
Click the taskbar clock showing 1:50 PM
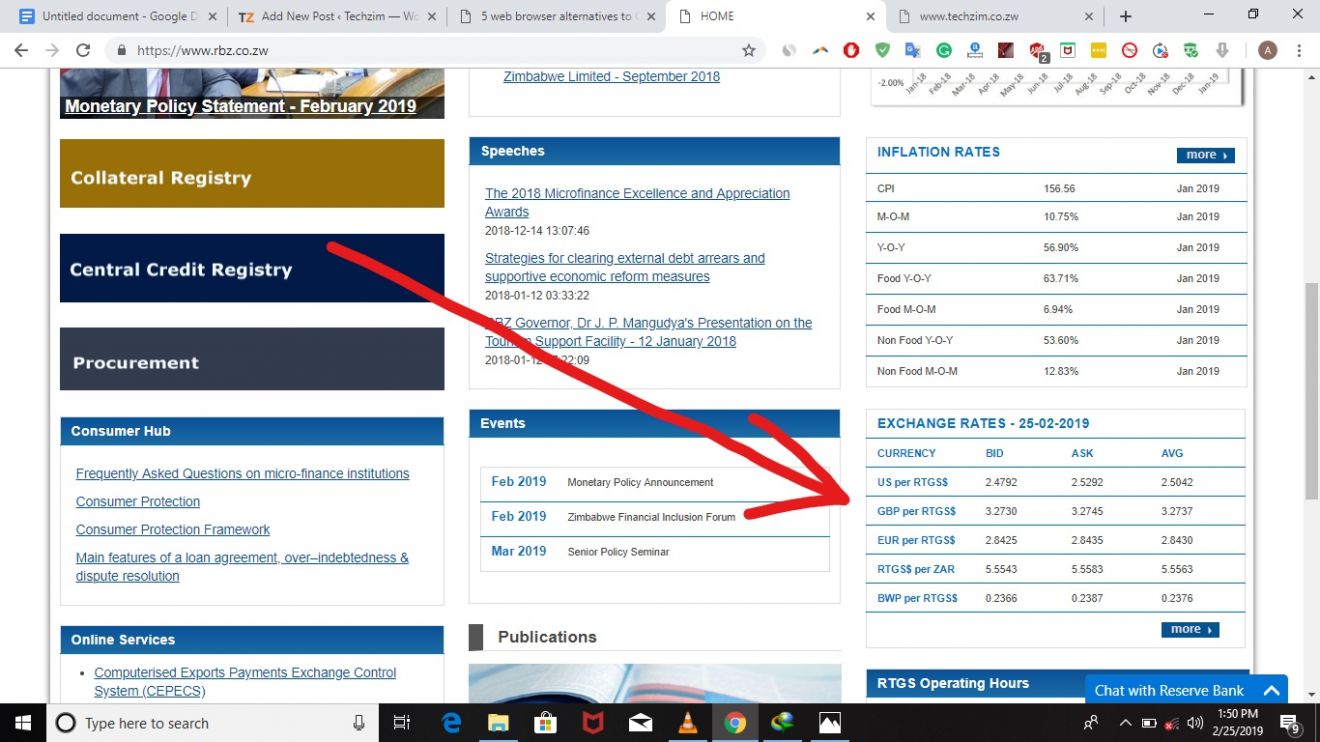pyautogui.click(x=1237, y=723)
